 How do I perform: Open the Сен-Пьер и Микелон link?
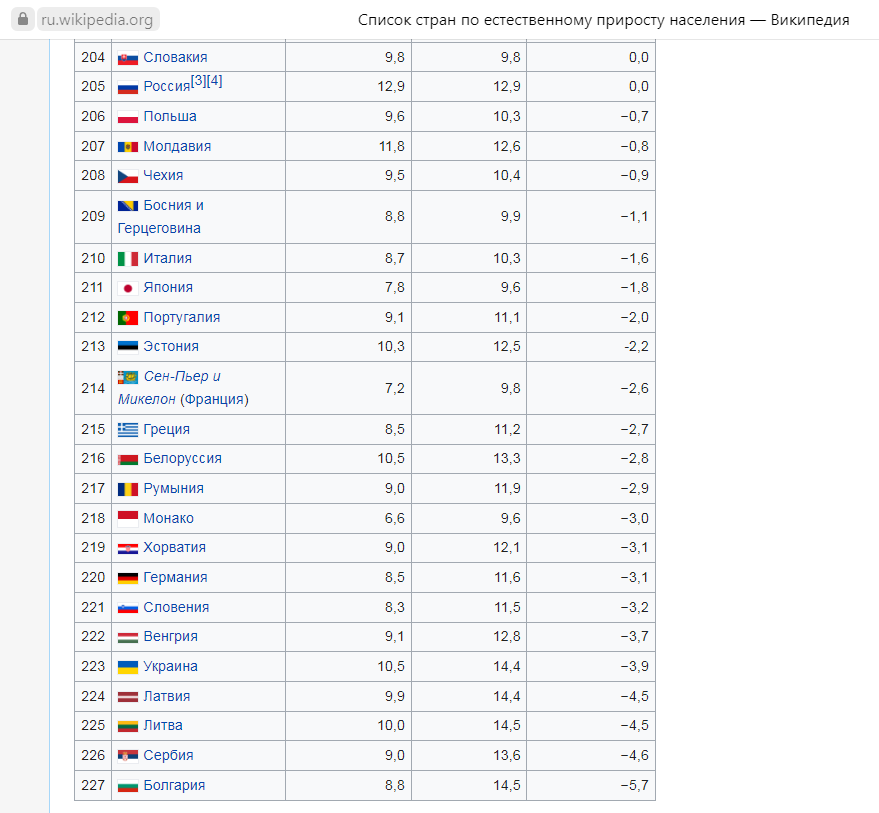click(x=169, y=387)
